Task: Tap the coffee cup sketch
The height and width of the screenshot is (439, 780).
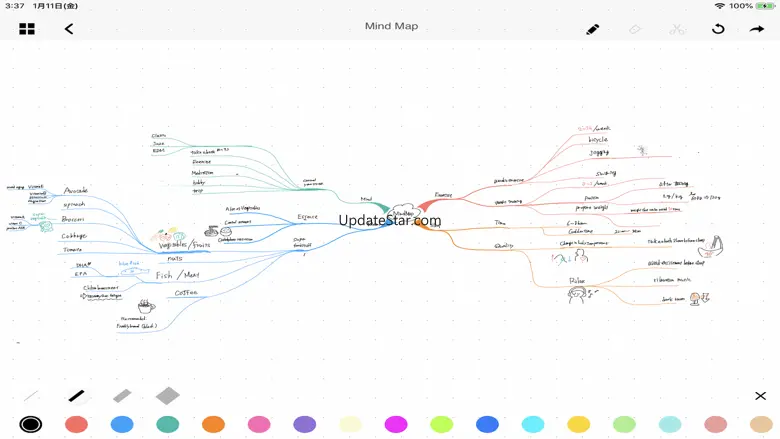Action: (146, 306)
